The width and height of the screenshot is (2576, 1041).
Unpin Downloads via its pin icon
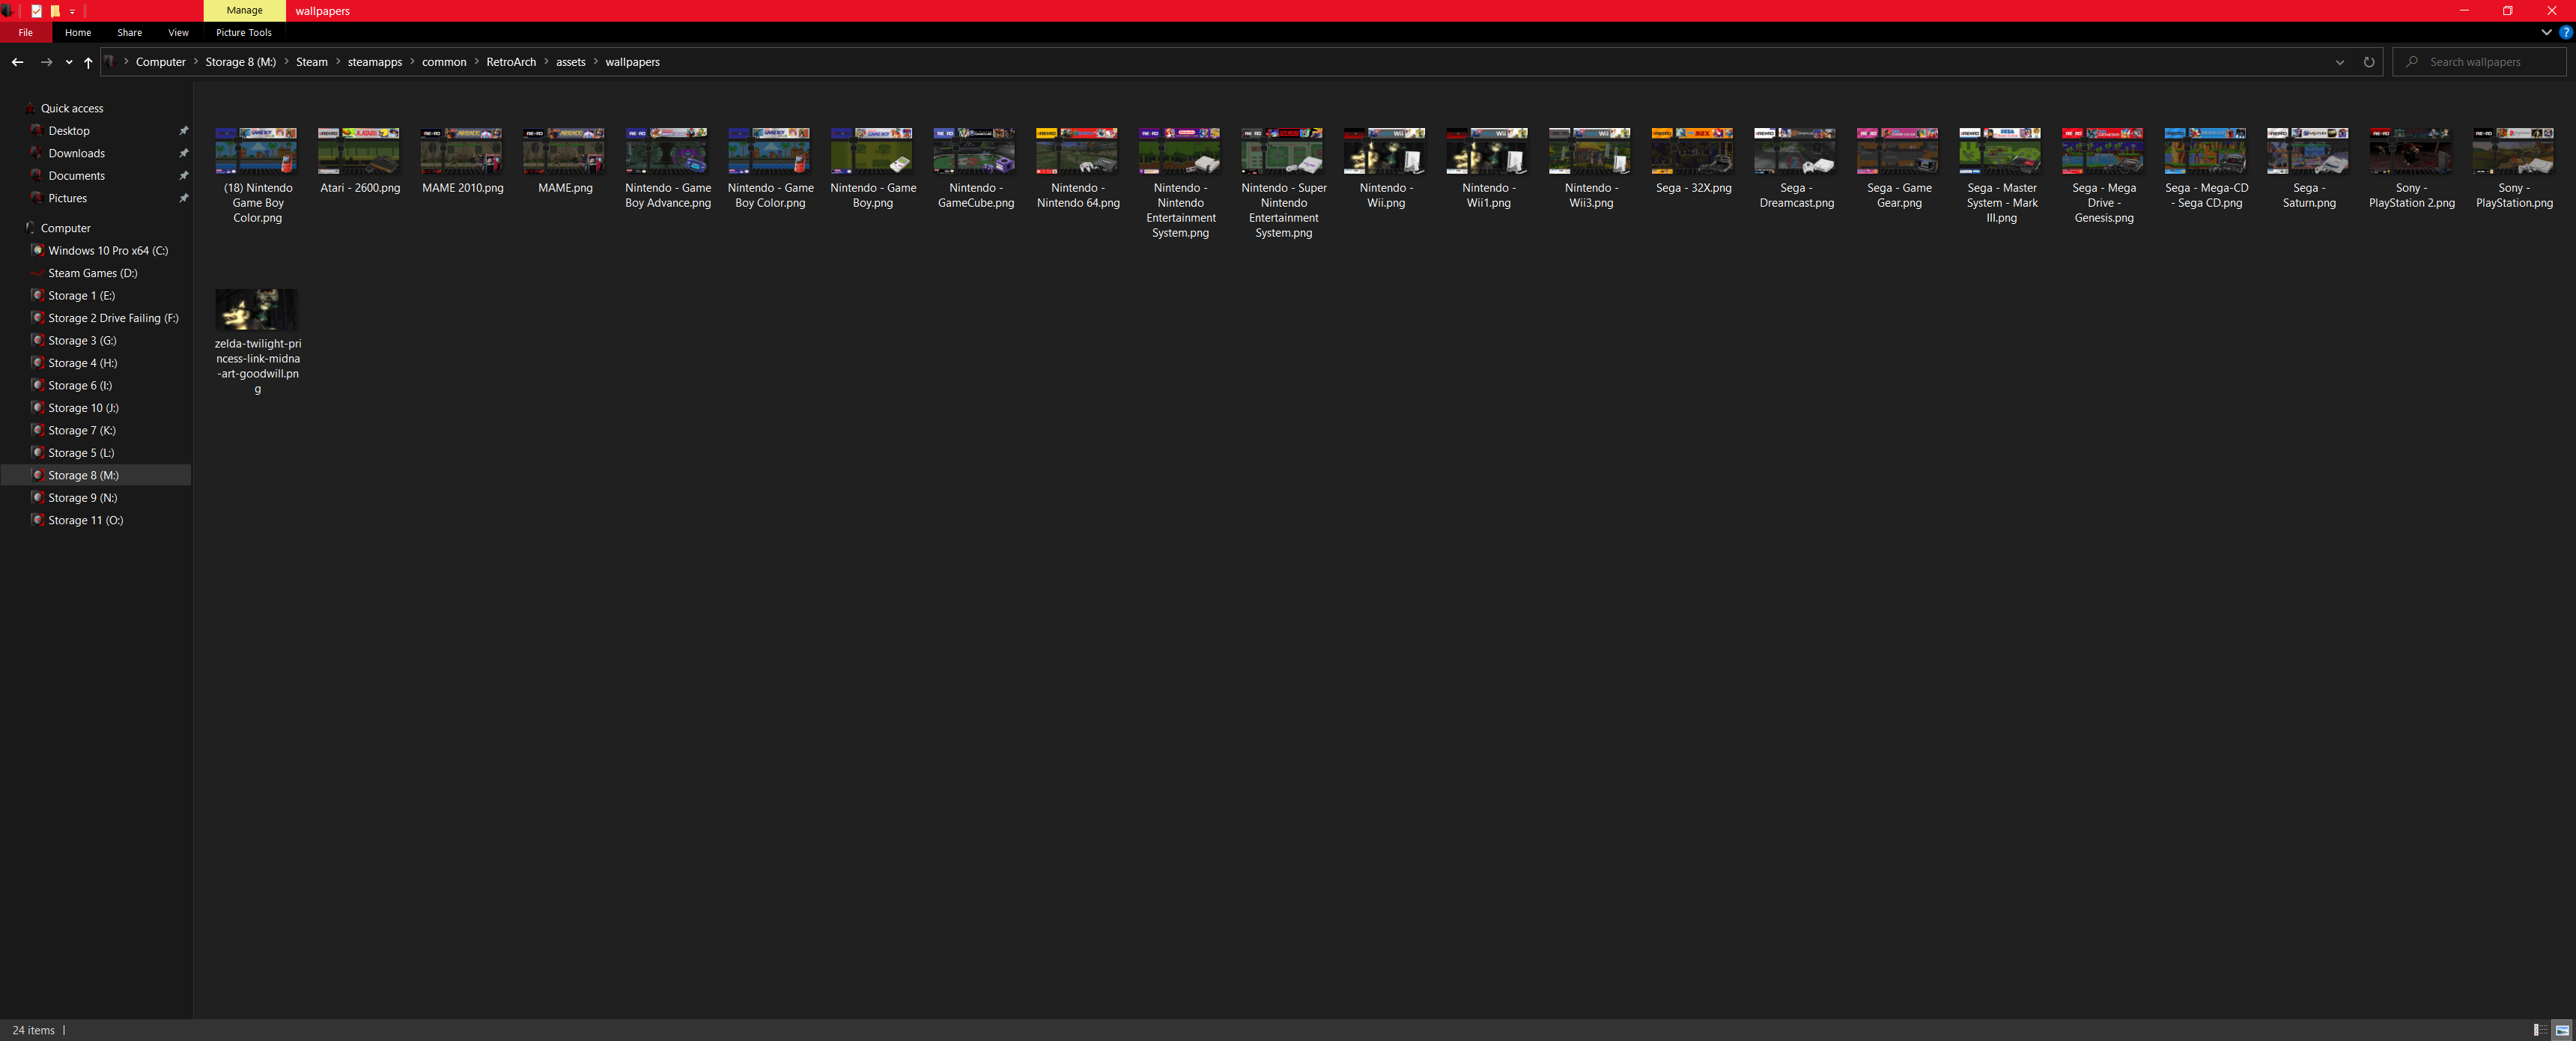183,153
